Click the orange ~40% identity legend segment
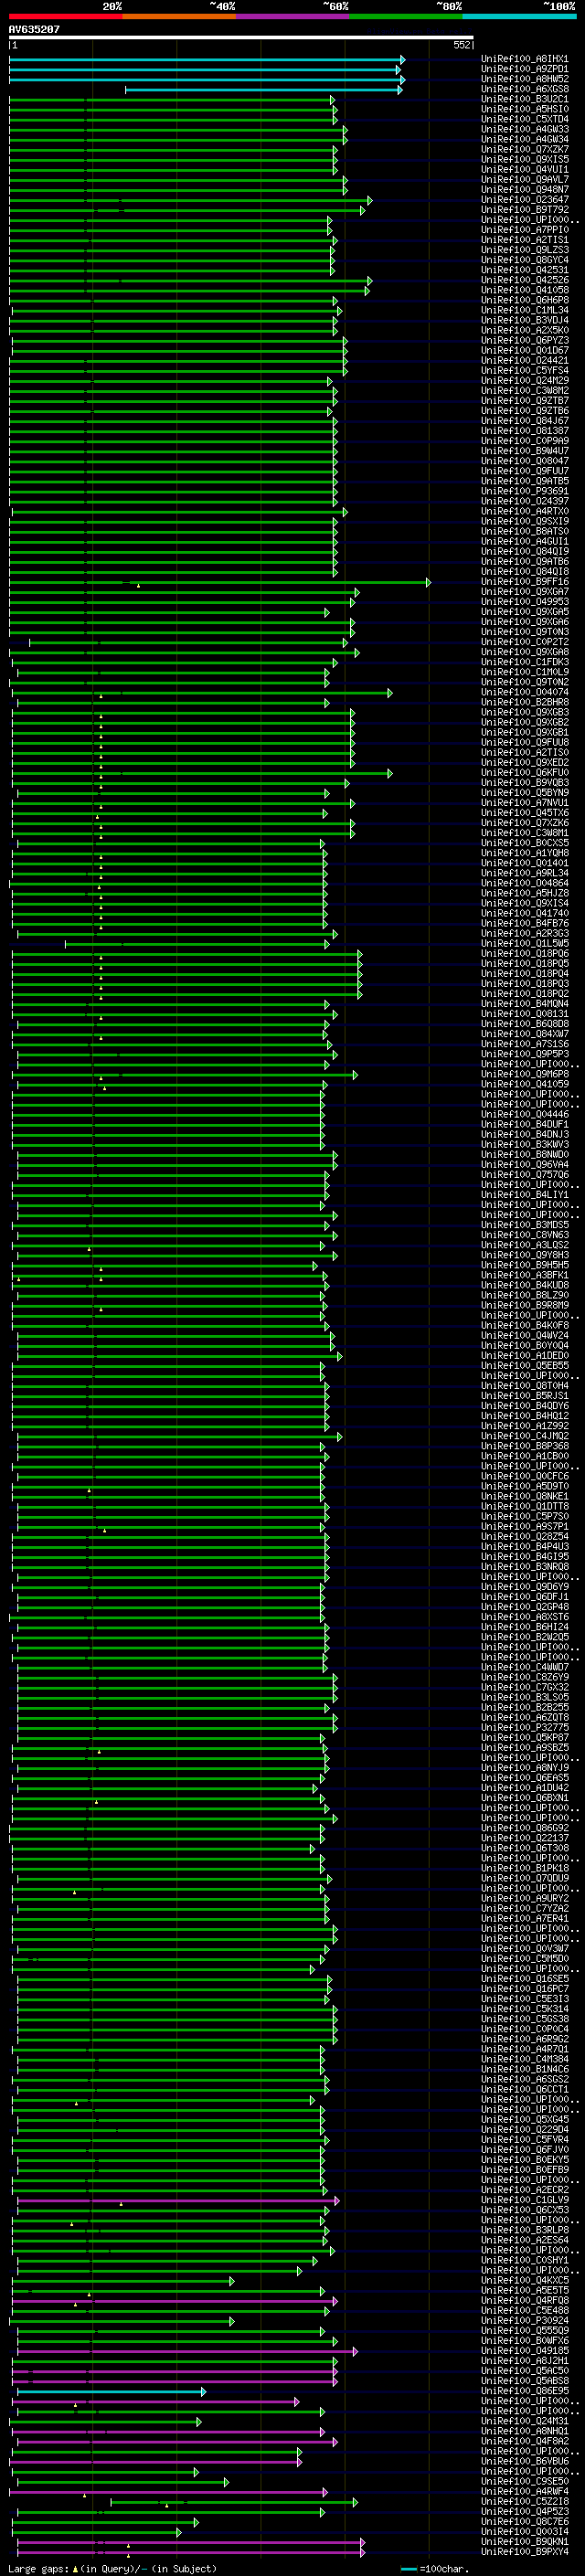Image resolution: width=585 pixels, height=2576 pixels. coord(179,16)
